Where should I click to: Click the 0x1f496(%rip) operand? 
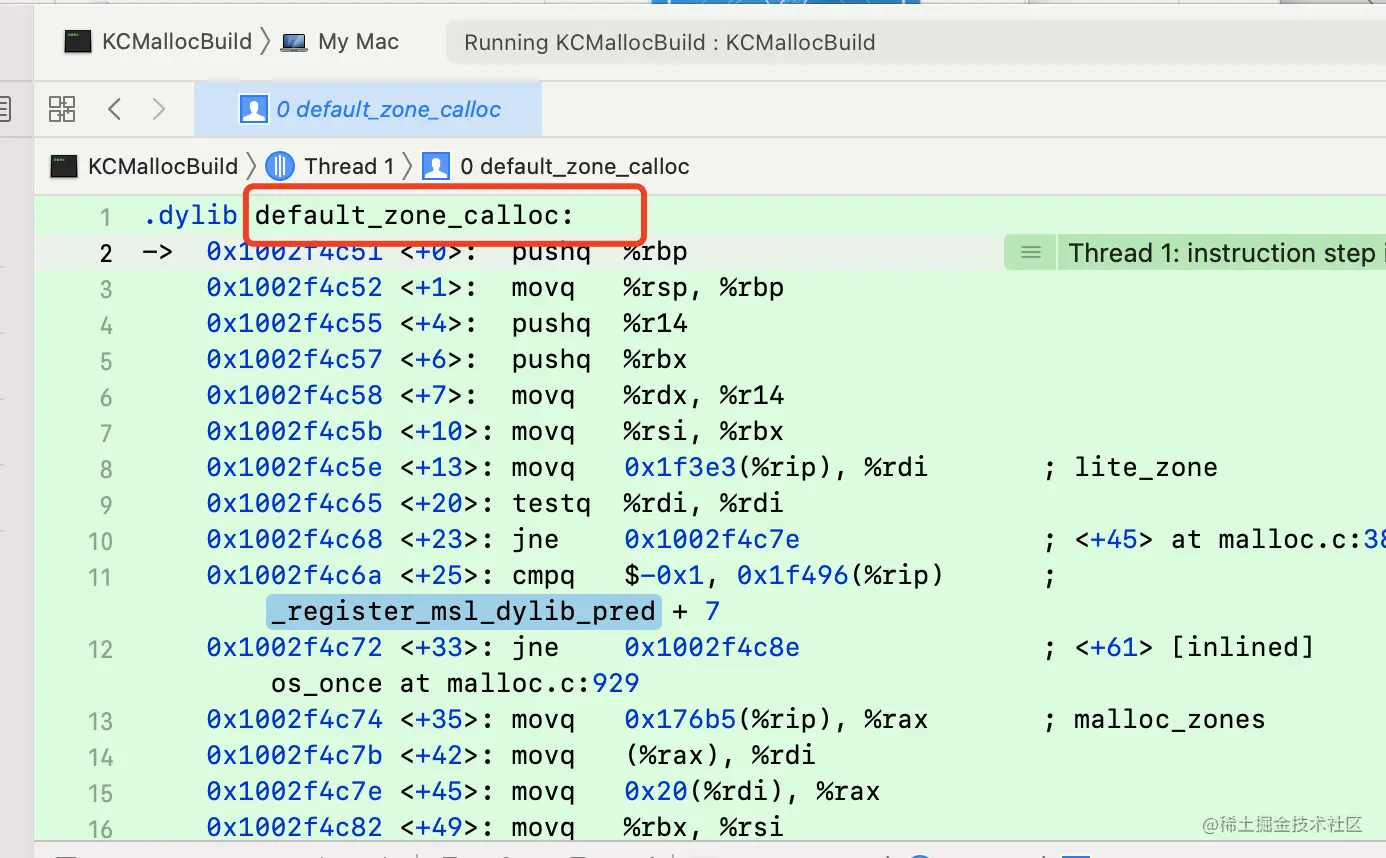tap(840, 576)
